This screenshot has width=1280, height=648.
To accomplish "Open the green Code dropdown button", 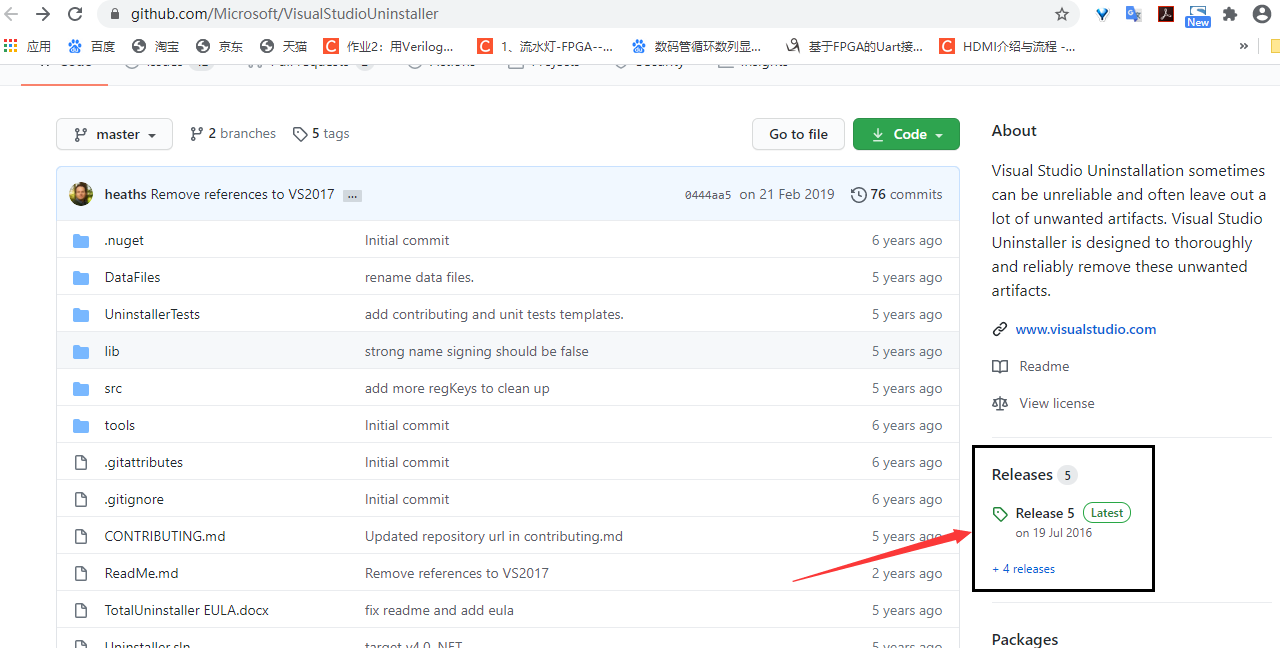I will (x=906, y=134).
